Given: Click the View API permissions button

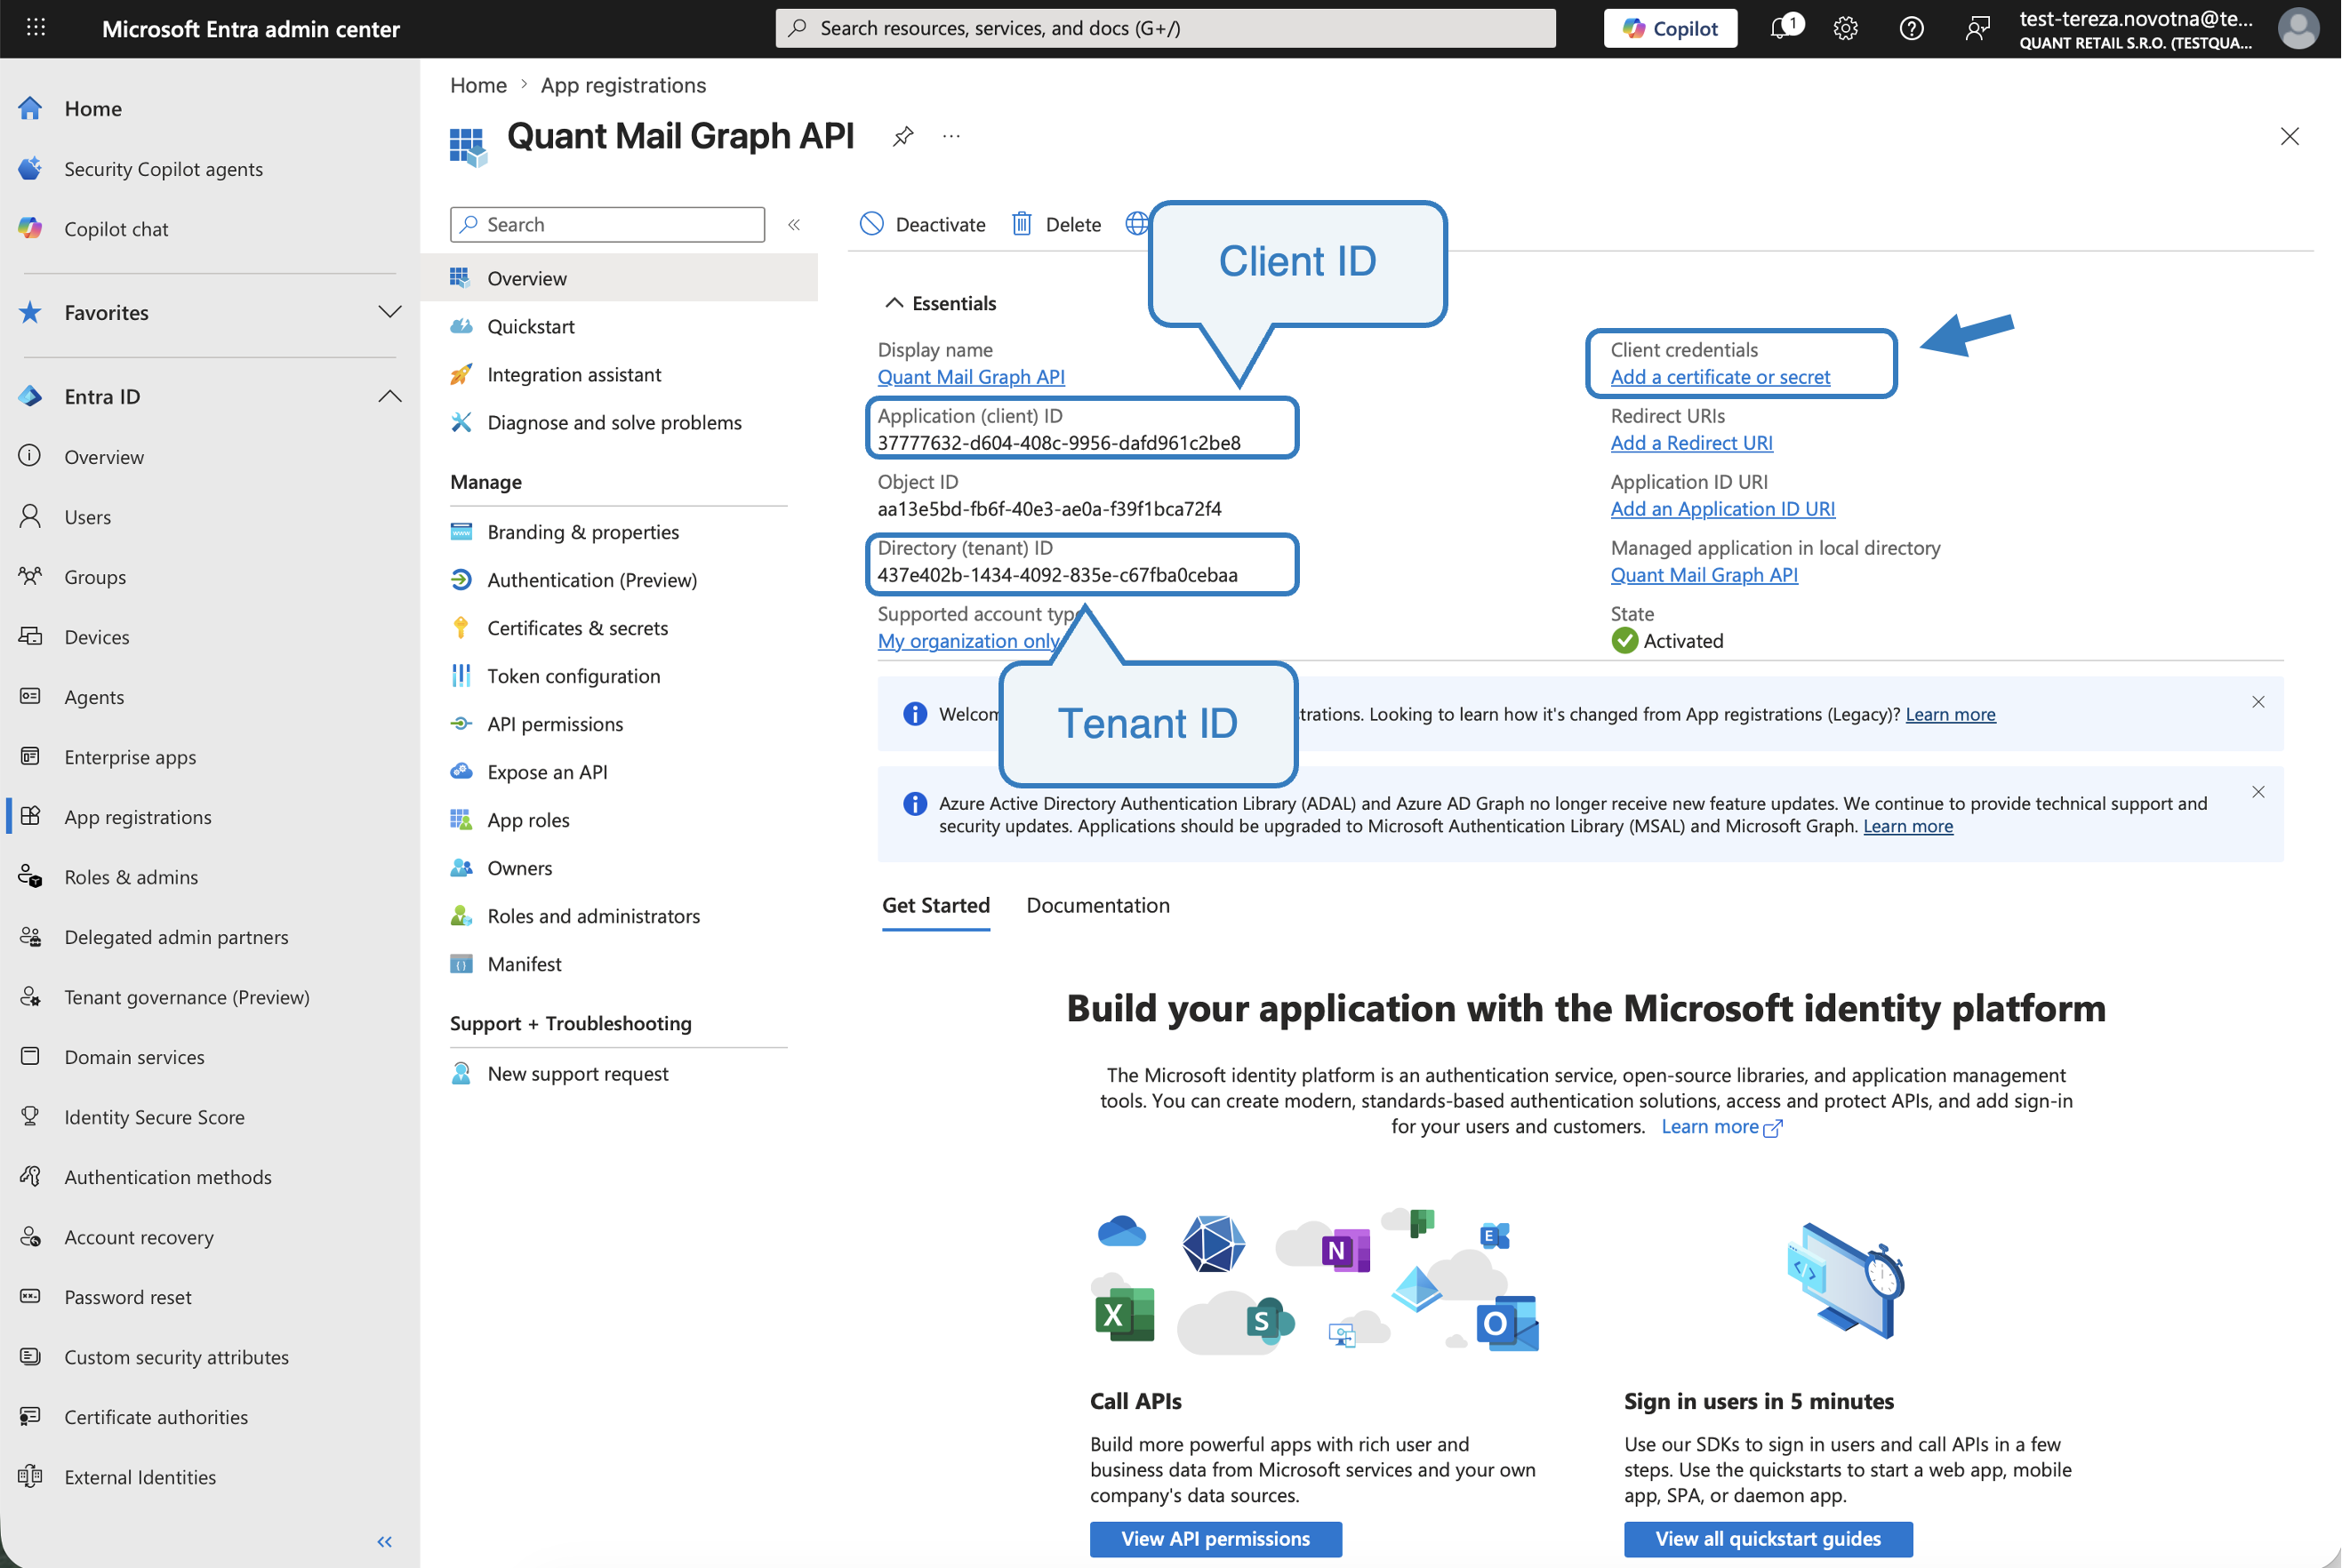Looking at the screenshot, I should point(1216,1539).
